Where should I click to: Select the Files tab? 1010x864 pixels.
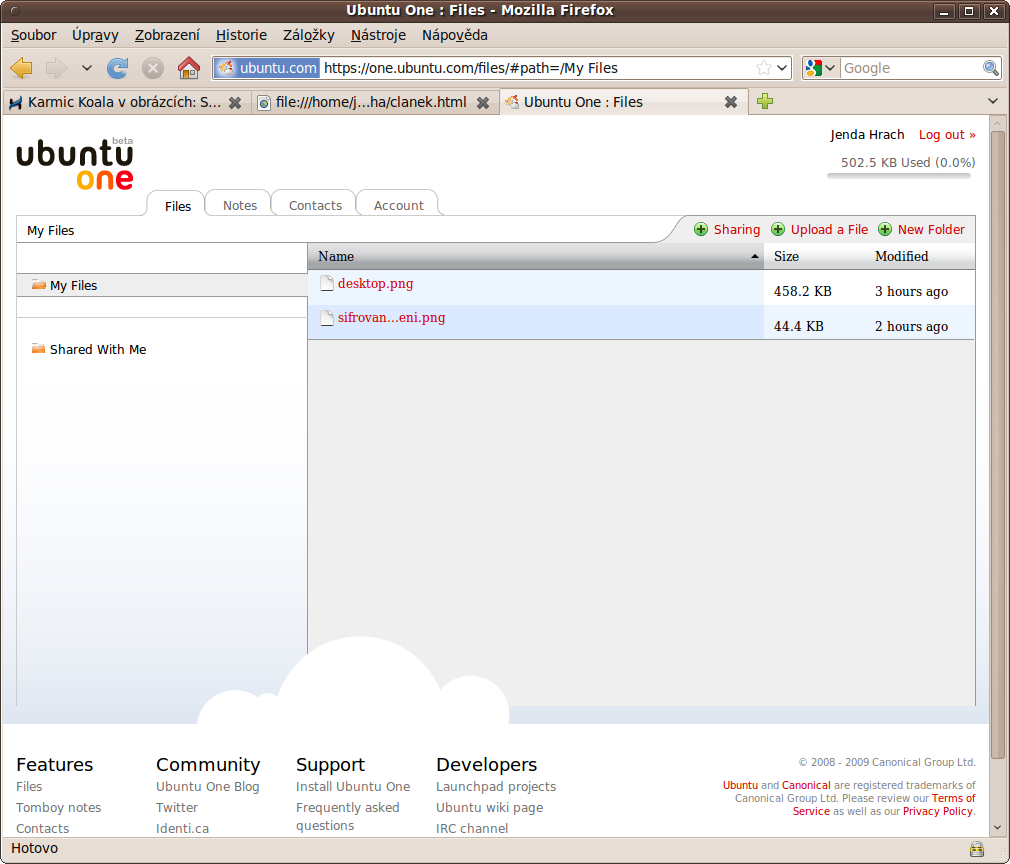(x=178, y=206)
